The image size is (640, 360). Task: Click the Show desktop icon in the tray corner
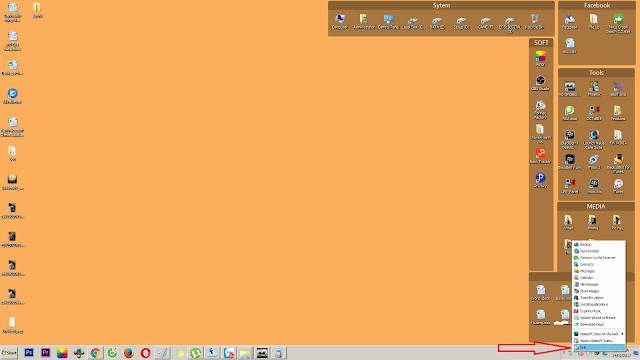coord(636,353)
